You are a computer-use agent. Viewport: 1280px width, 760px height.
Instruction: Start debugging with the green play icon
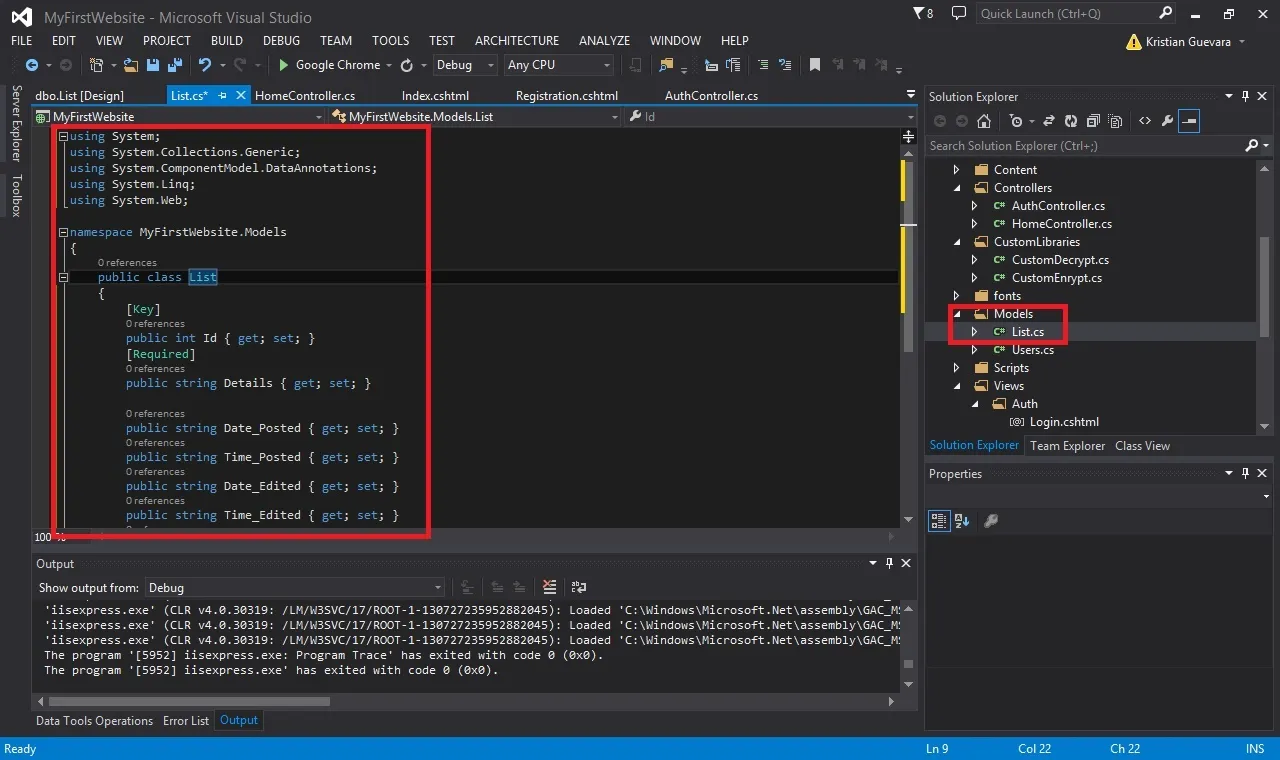284,65
